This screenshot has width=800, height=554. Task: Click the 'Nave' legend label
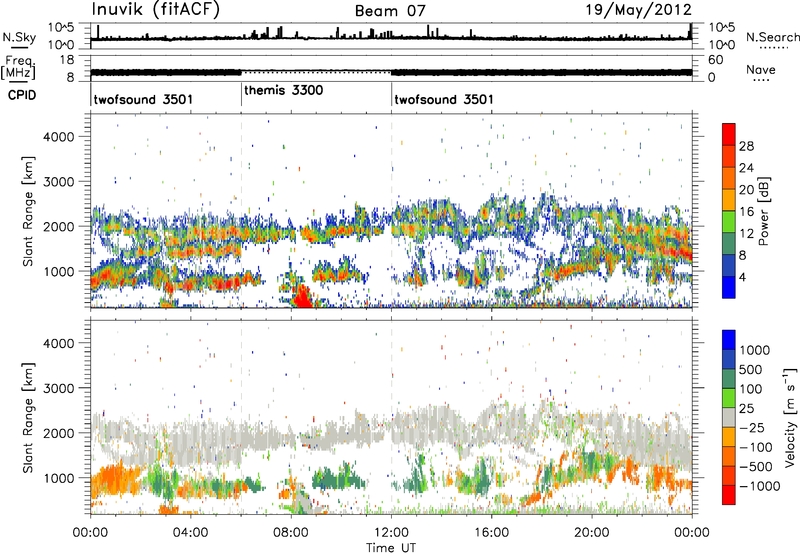coord(761,69)
